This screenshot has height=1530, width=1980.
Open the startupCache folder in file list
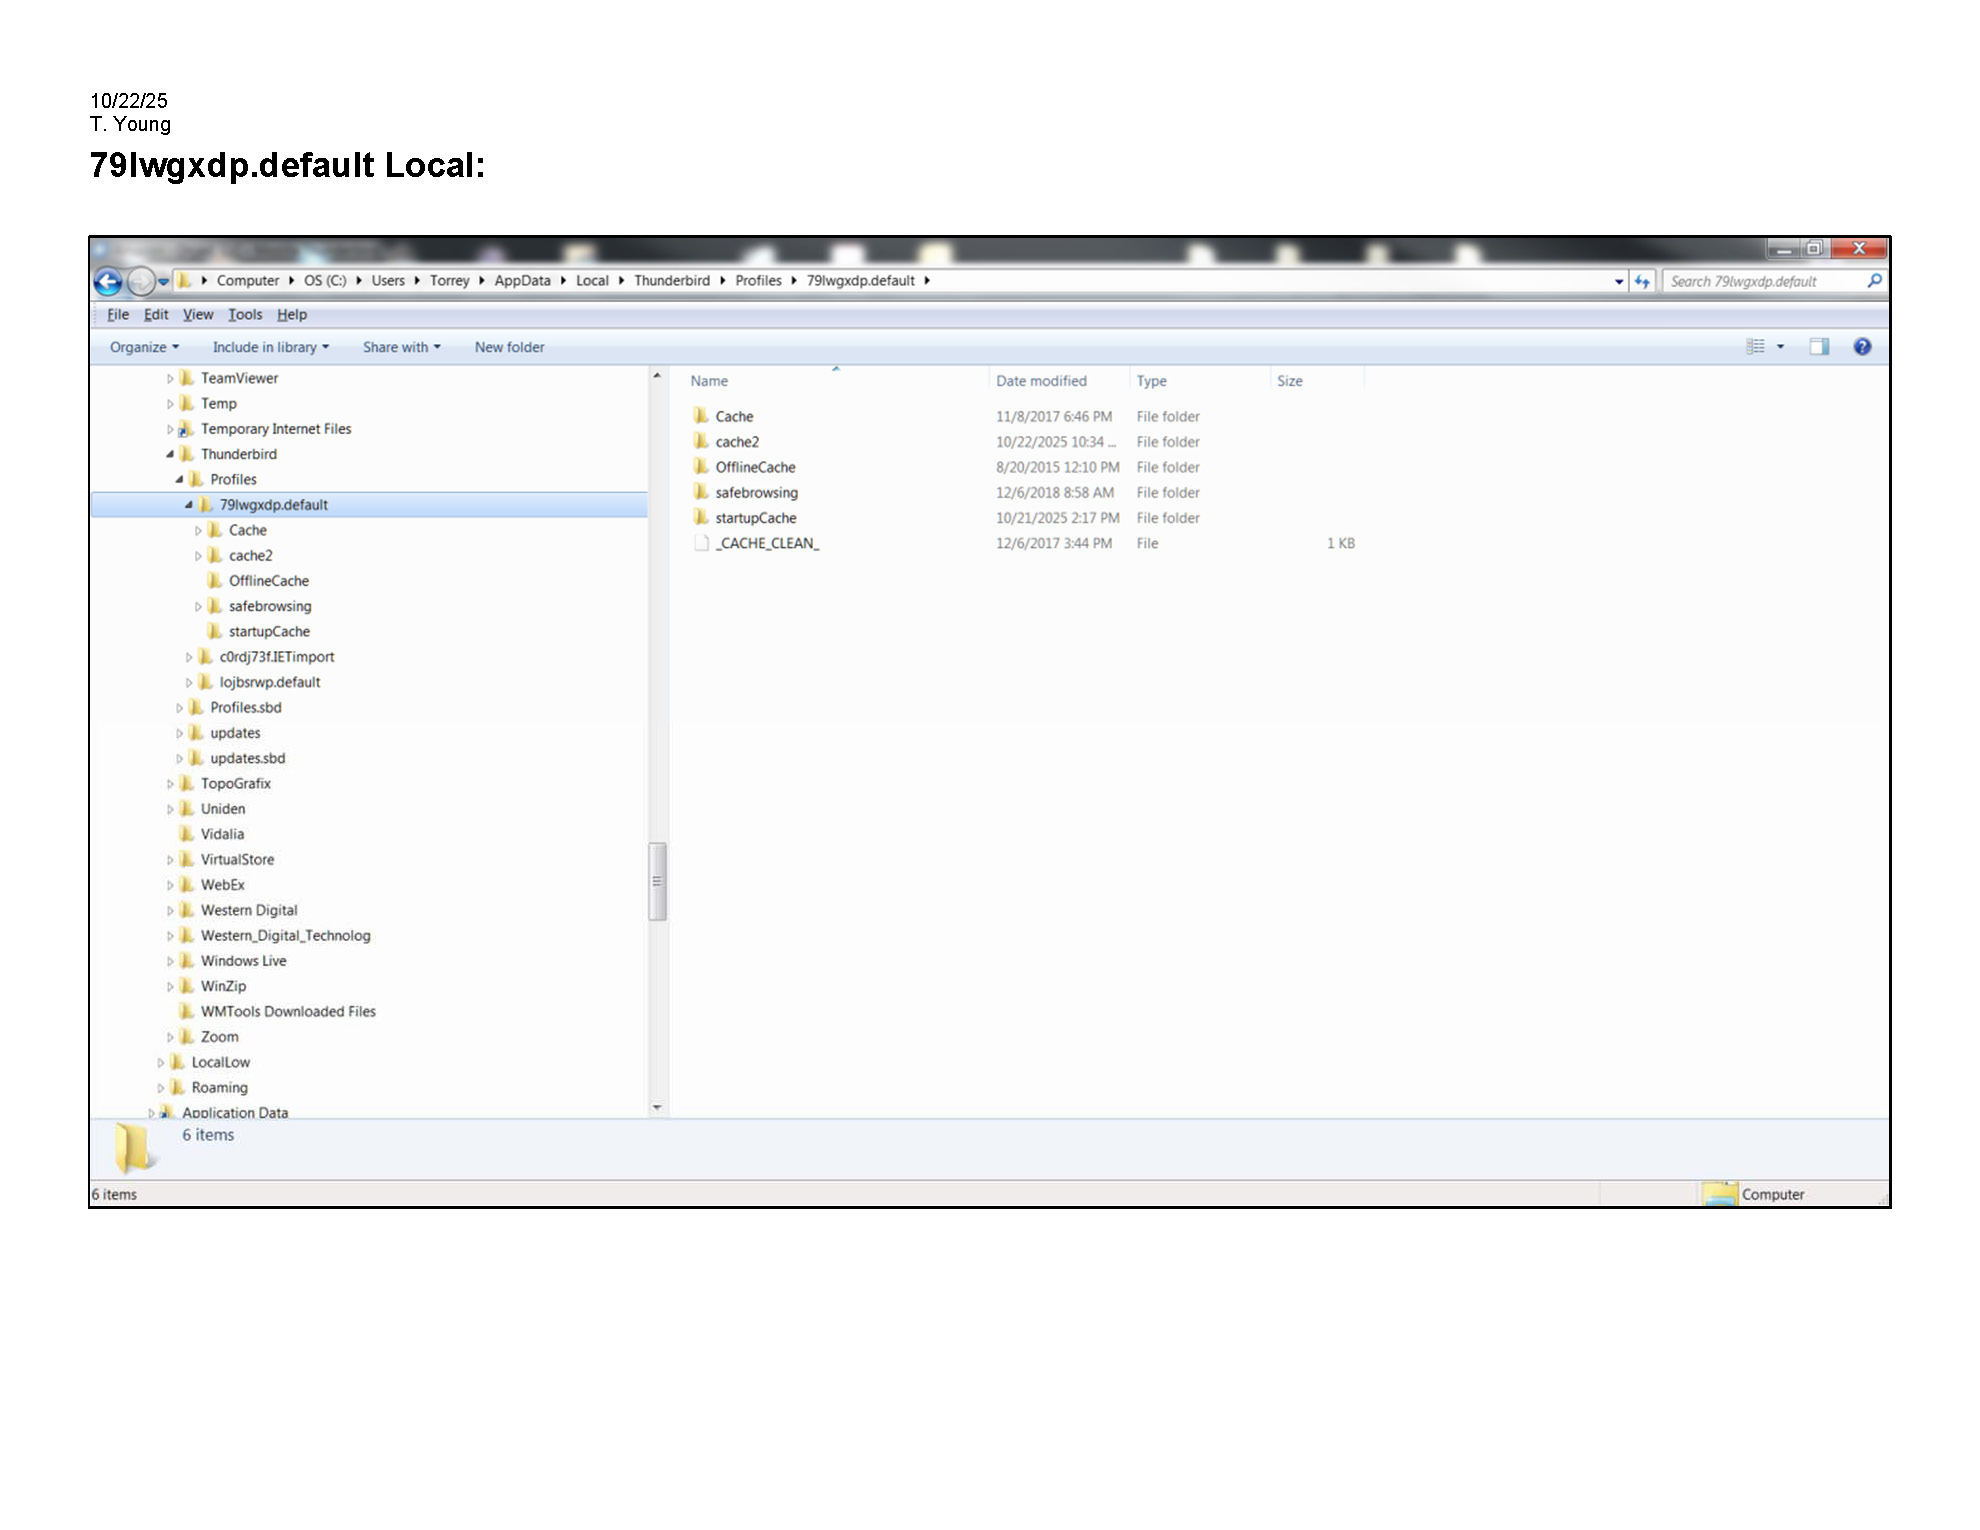pos(755,518)
